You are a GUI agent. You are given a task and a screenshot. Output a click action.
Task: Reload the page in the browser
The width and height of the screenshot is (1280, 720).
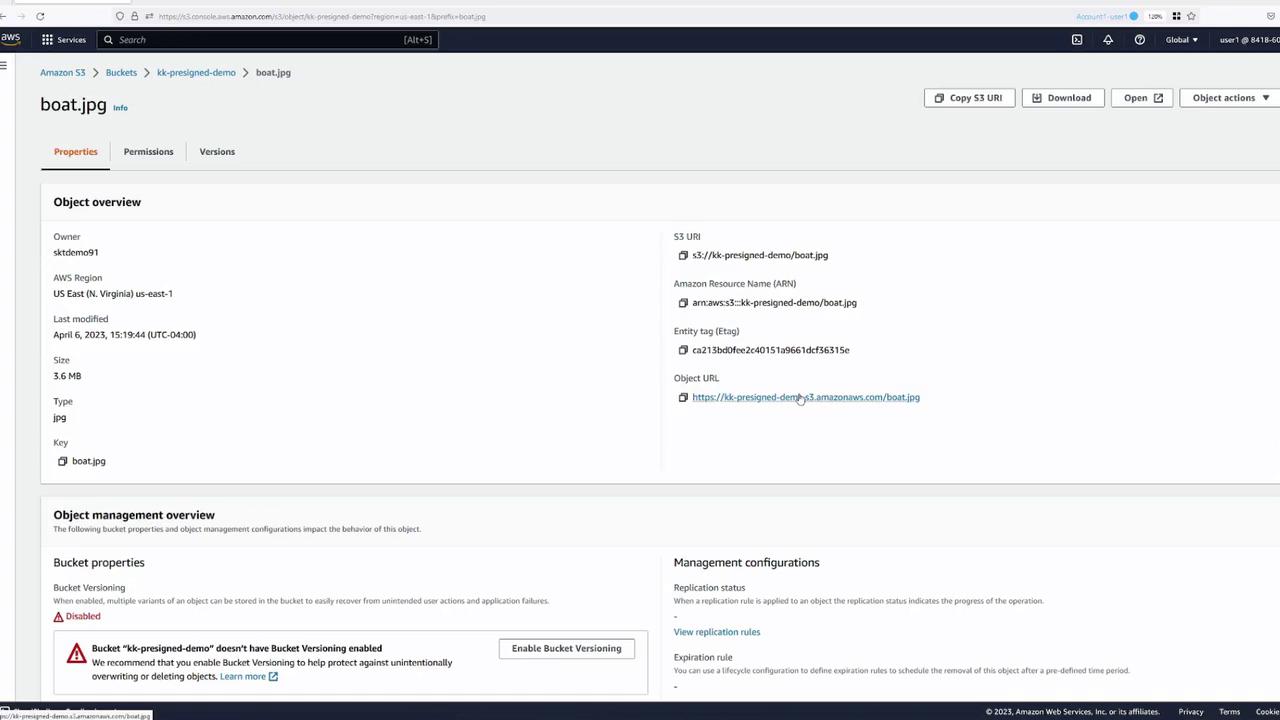coord(40,16)
